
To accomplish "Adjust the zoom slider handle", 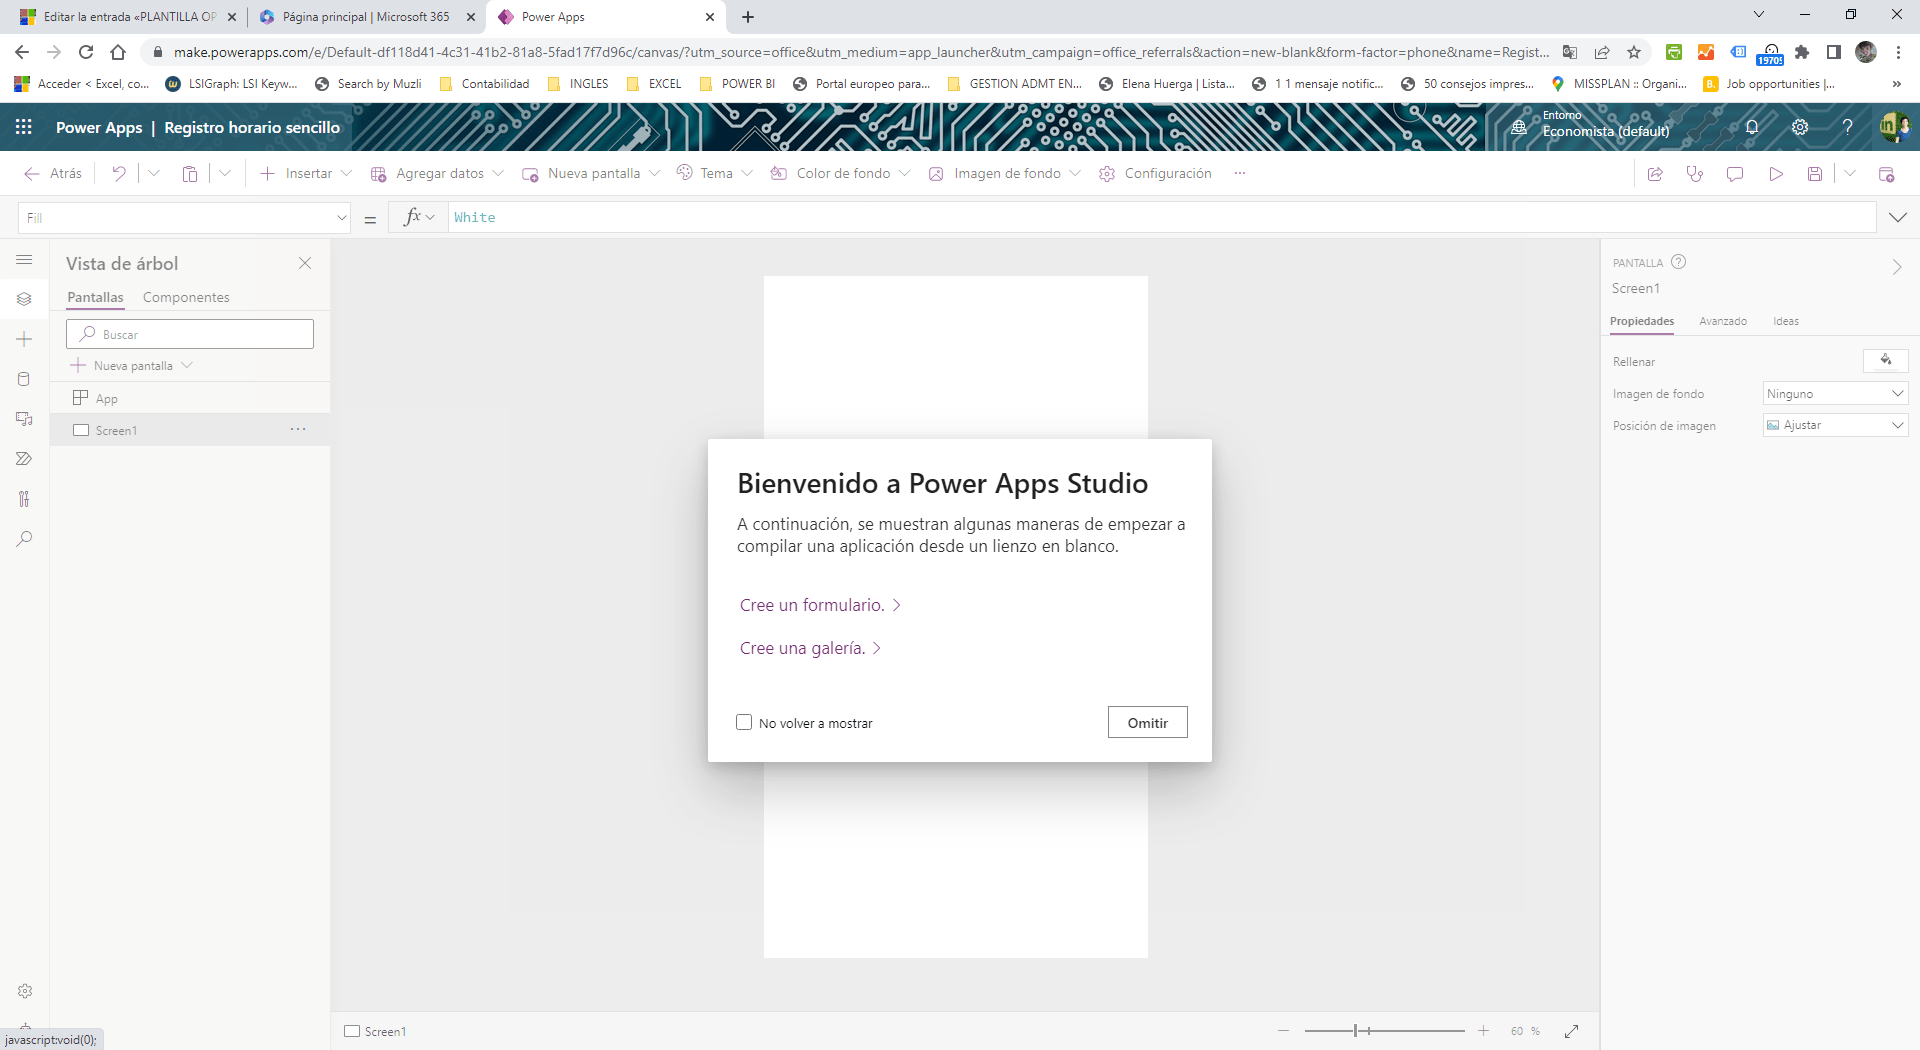I will tap(1356, 1031).
